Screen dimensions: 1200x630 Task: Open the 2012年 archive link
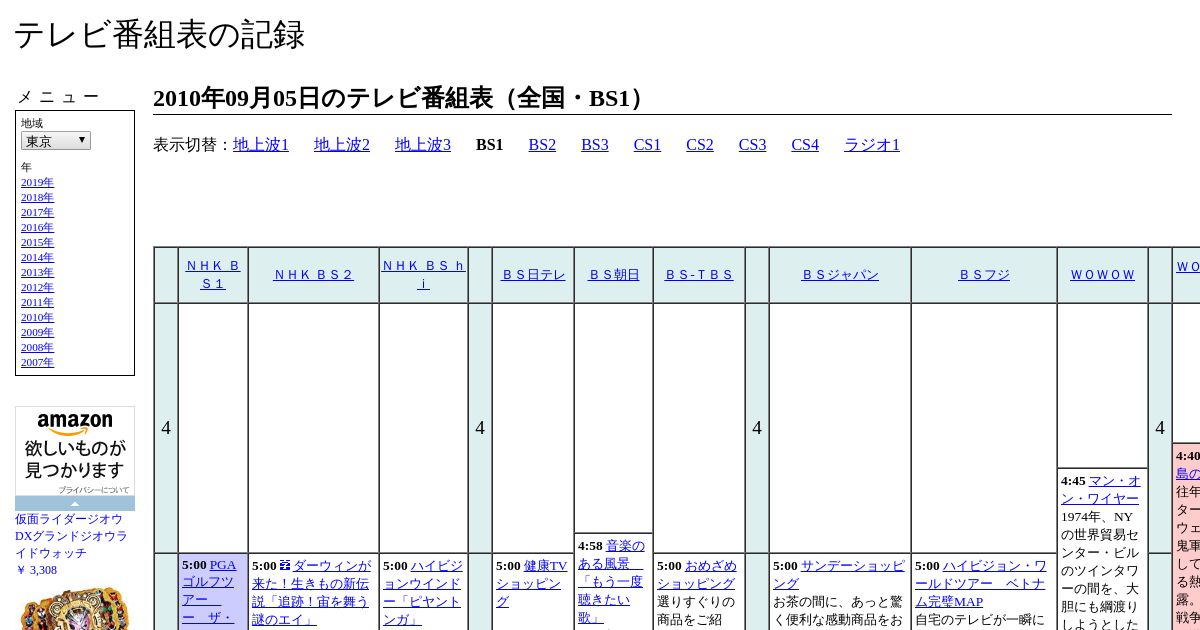(x=37, y=288)
